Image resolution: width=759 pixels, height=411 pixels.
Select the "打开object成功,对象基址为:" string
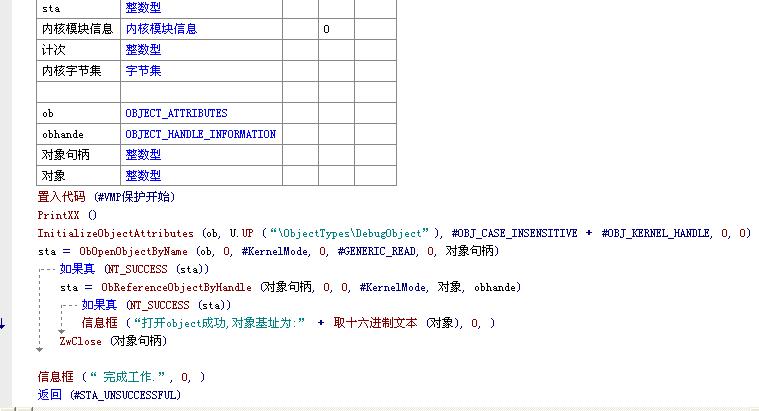(220, 323)
